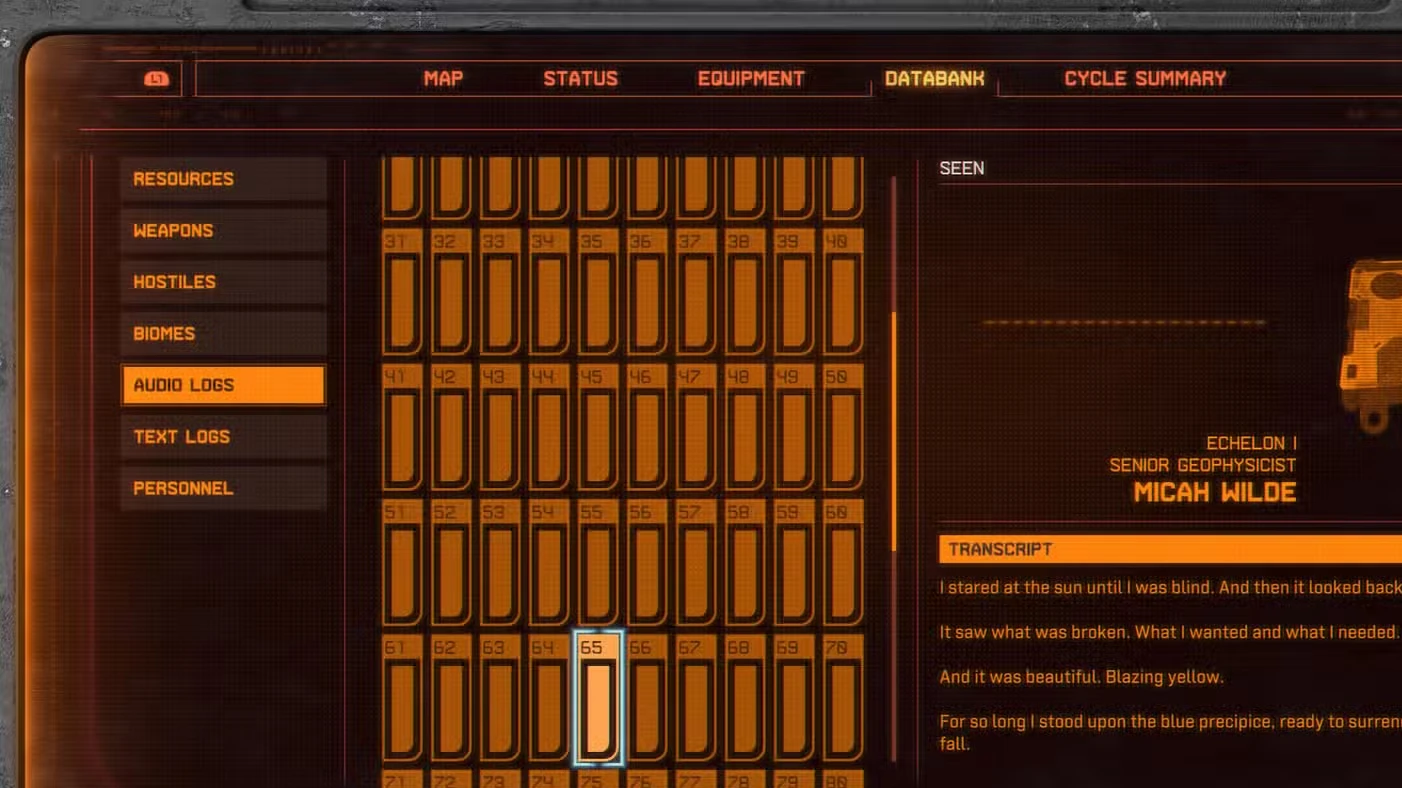Select audio log 55
This screenshot has width=1402, height=788.
coord(597,562)
